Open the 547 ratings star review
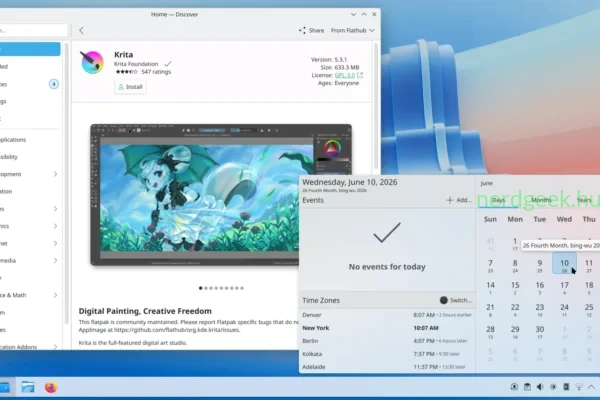The width and height of the screenshot is (600, 400). (x=143, y=72)
